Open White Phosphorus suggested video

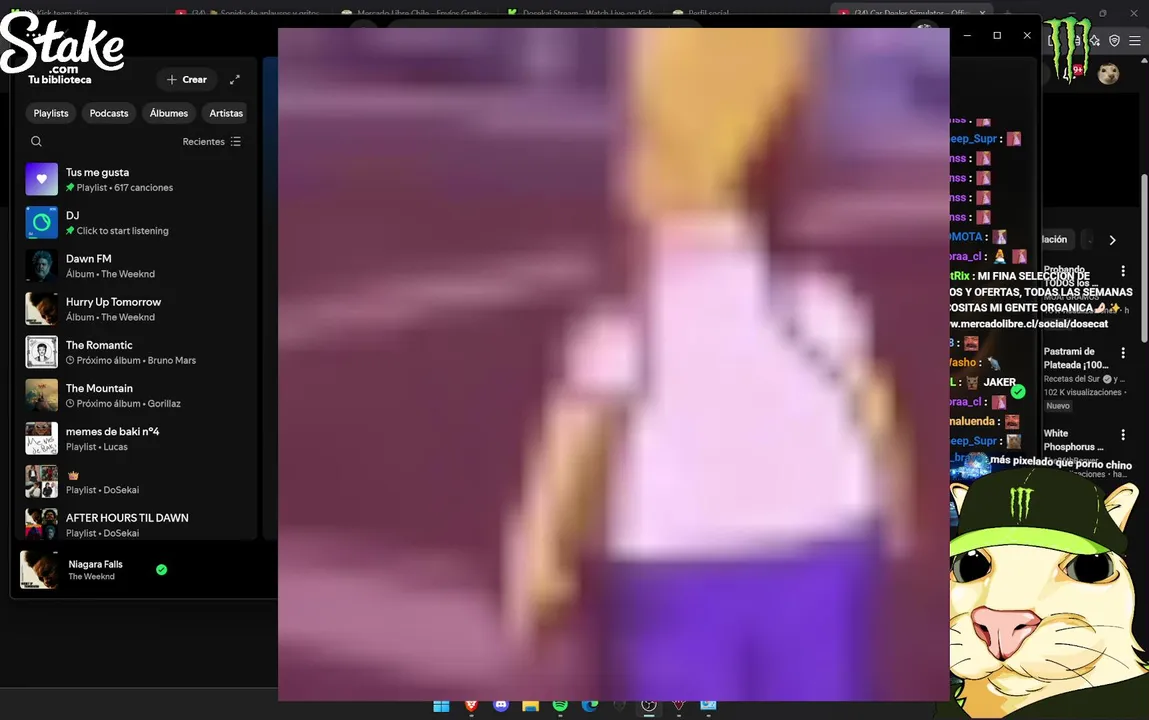point(1069,440)
